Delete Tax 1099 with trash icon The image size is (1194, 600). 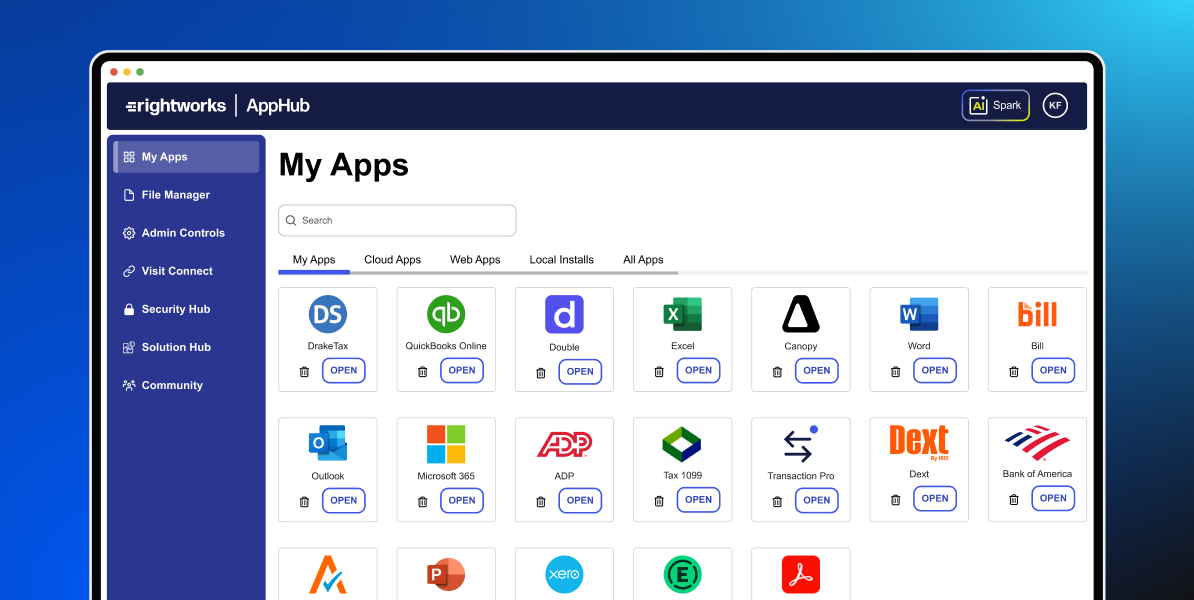click(x=659, y=501)
